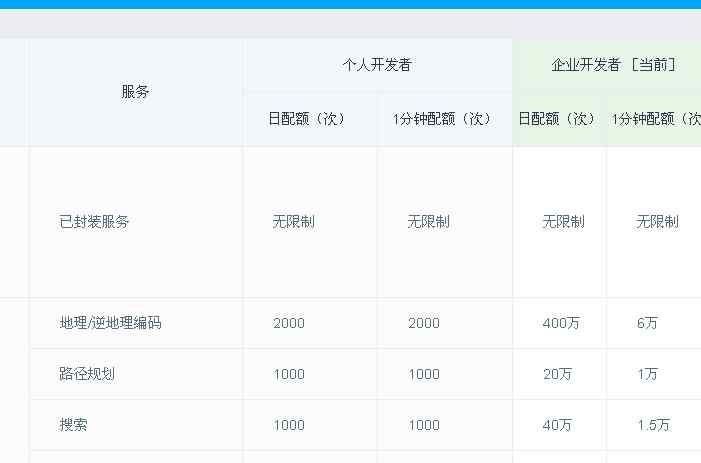Click 2000 daily quota for 地理/逆地理编码

point(289,323)
